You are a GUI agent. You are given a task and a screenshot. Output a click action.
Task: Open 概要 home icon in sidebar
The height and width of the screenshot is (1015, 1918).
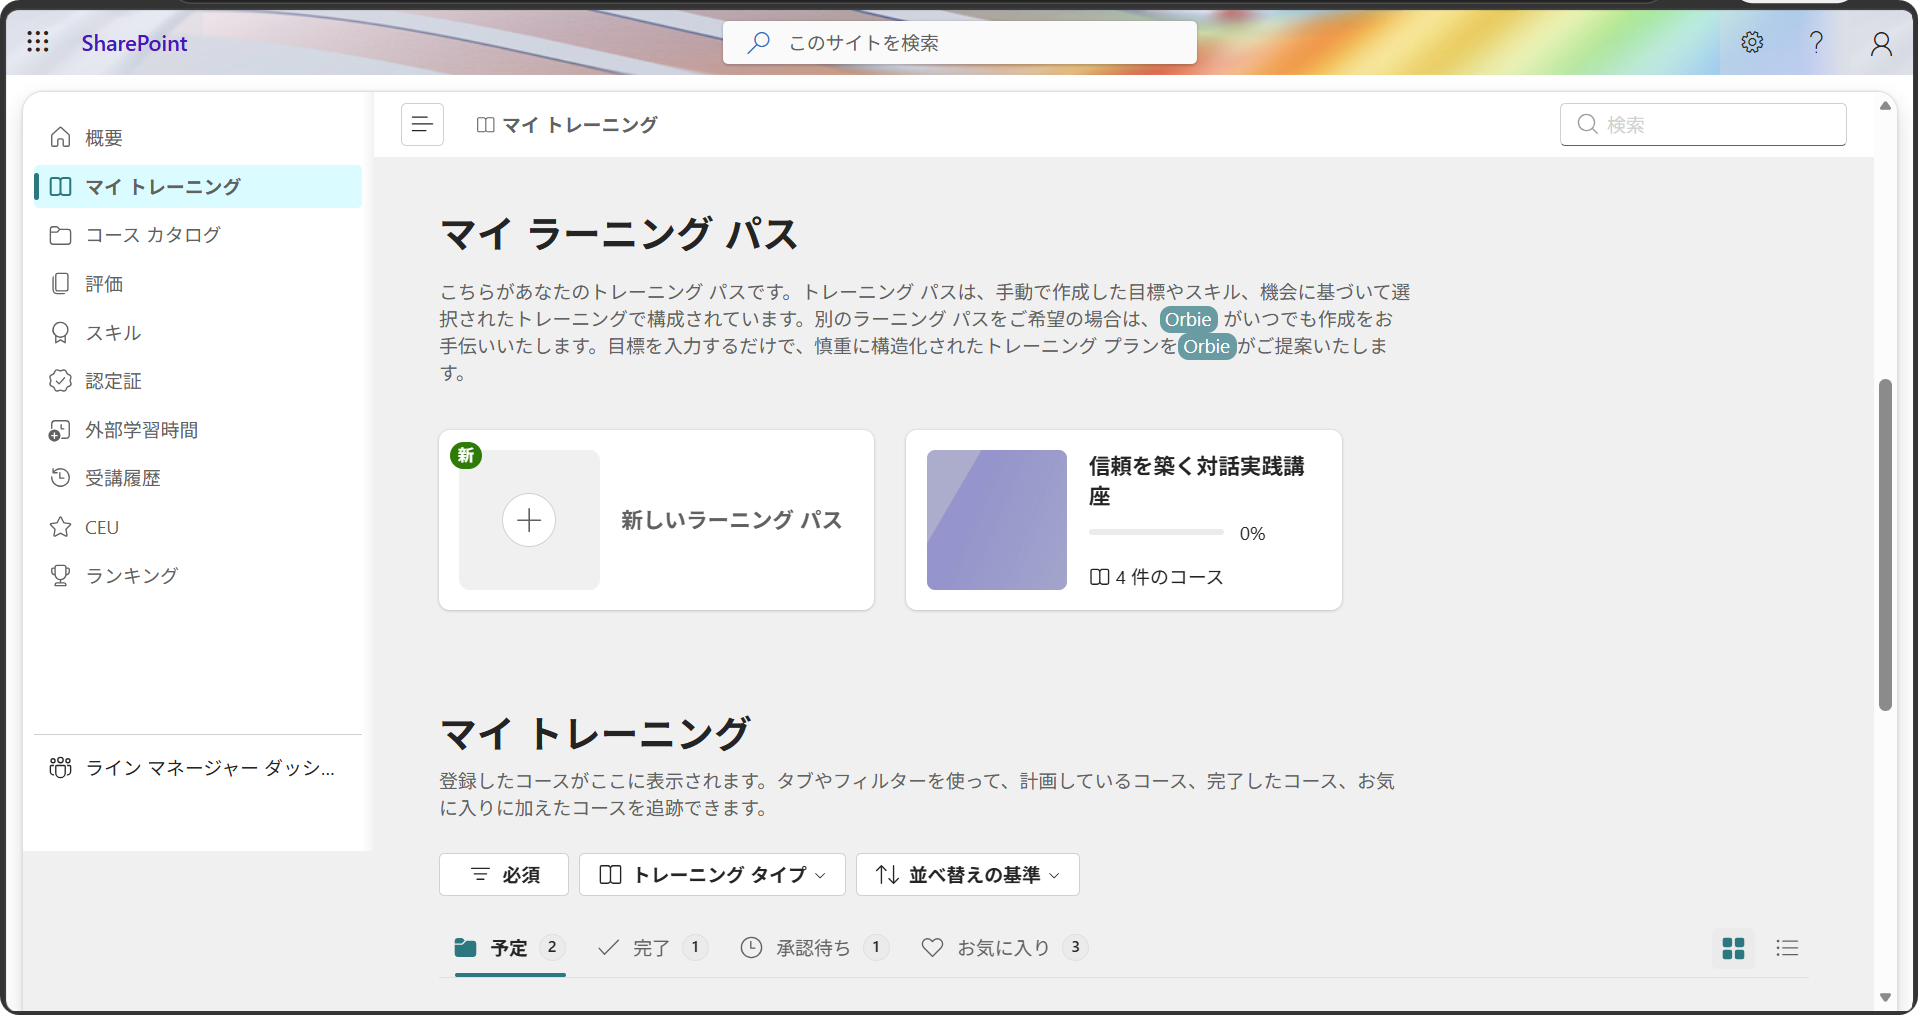coord(60,137)
